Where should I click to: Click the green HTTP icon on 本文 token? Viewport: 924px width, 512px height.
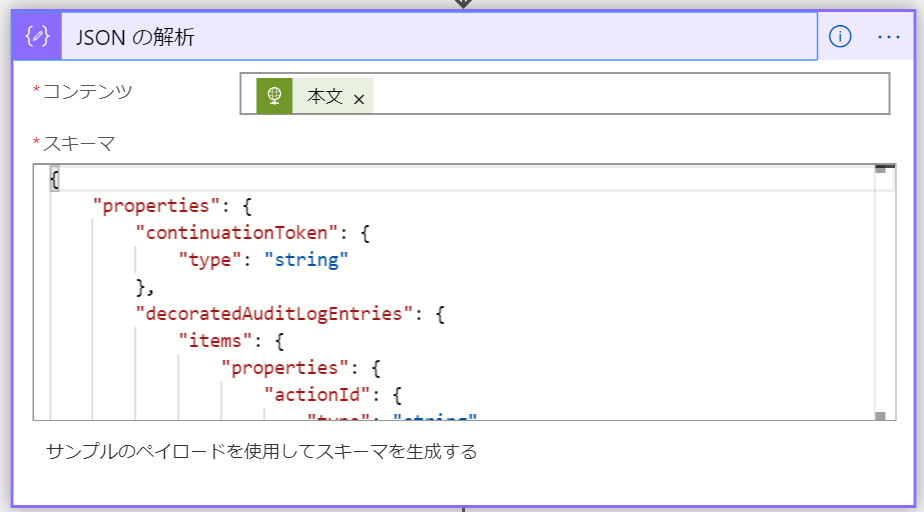(x=274, y=95)
